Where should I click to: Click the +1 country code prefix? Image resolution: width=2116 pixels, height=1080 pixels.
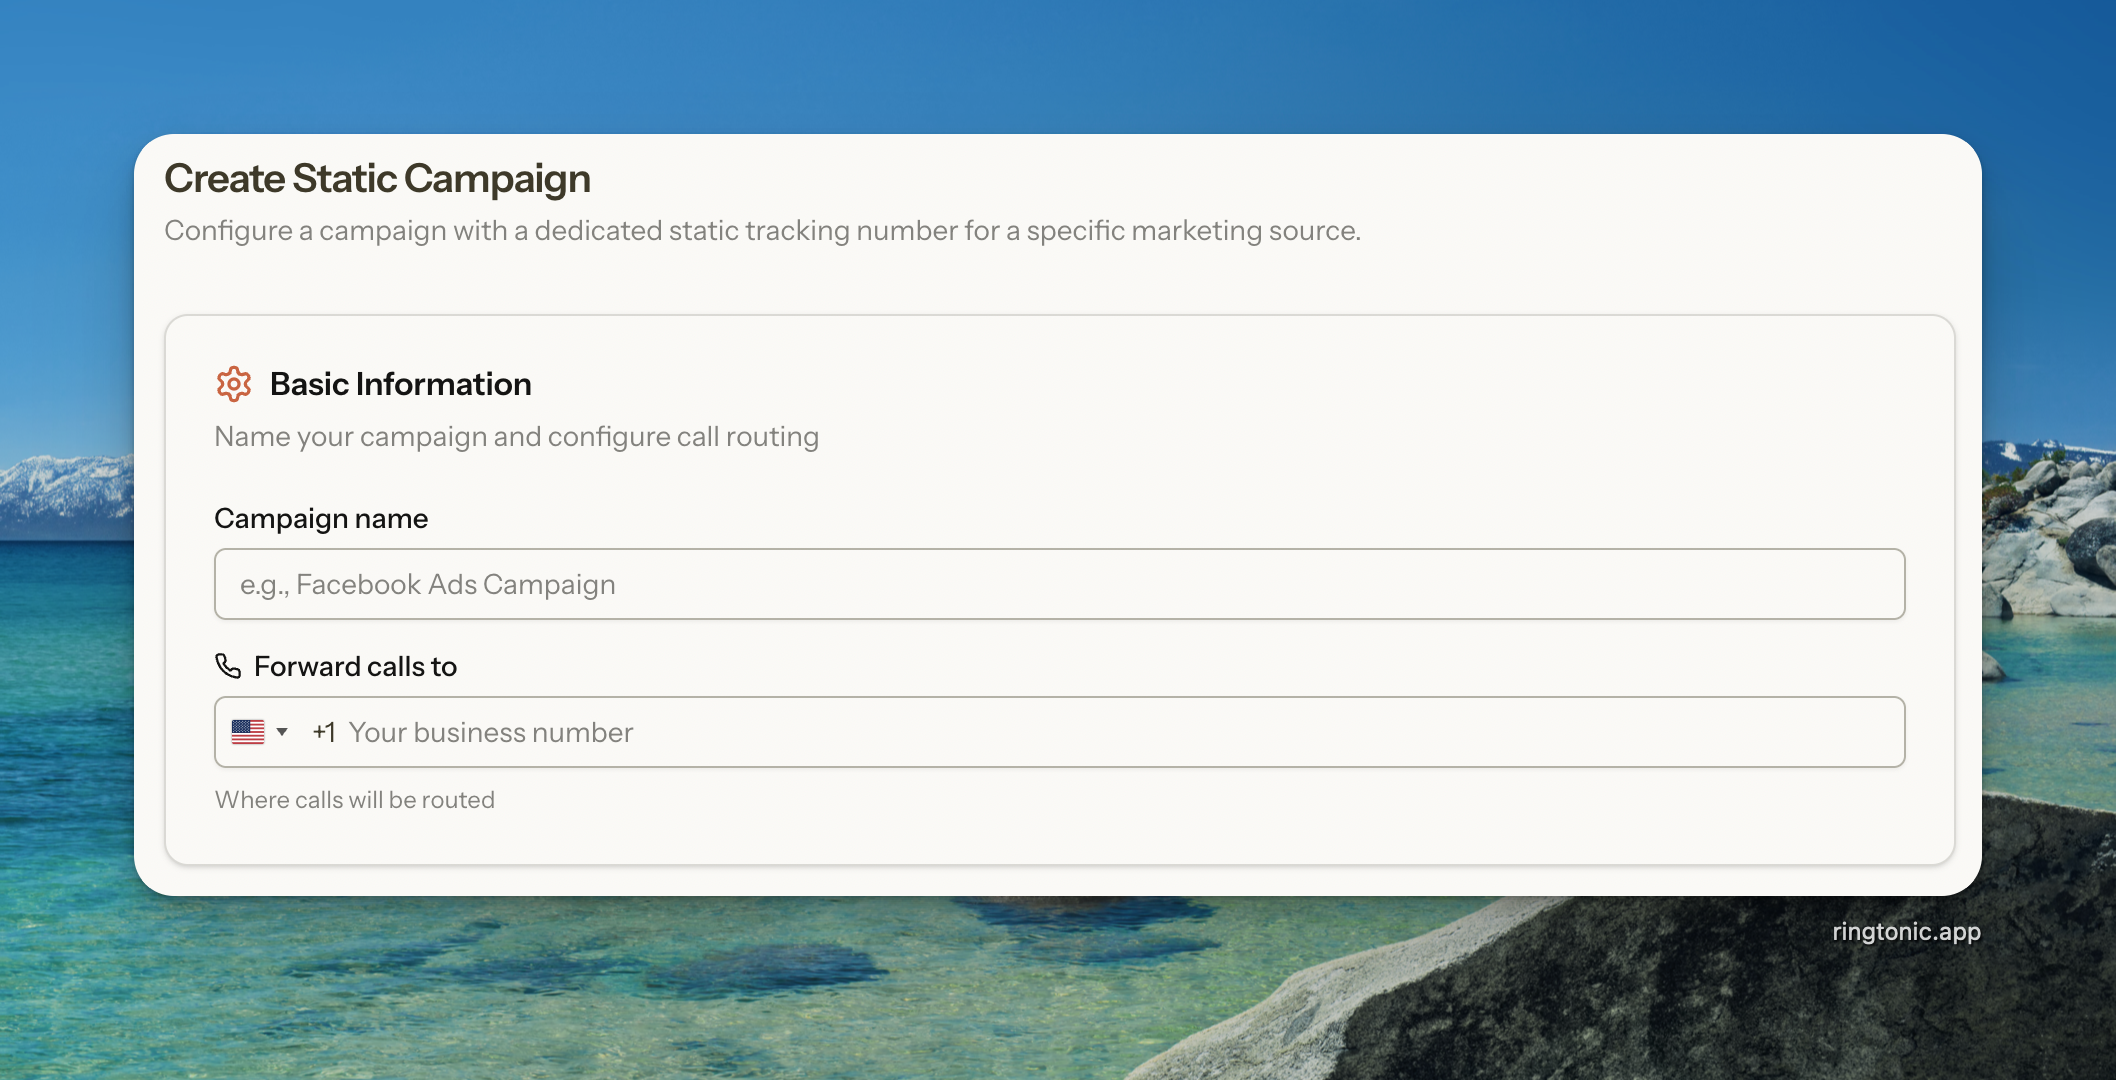point(323,732)
